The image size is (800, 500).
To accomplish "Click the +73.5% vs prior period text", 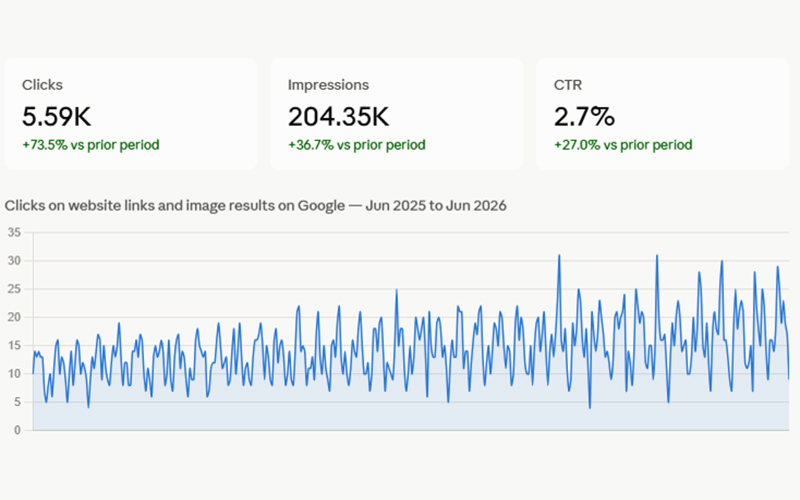I will (91, 145).
